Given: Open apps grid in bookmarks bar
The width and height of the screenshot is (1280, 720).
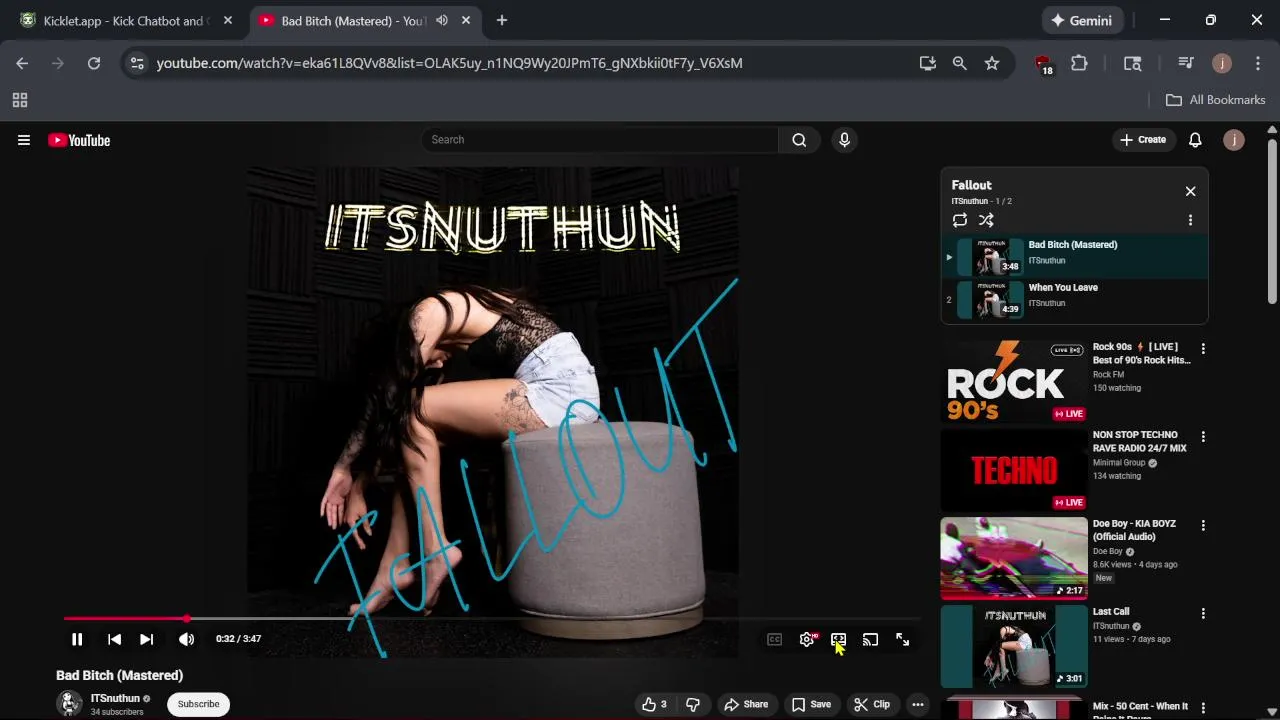Looking at the screenshot, I should point(20,100).
